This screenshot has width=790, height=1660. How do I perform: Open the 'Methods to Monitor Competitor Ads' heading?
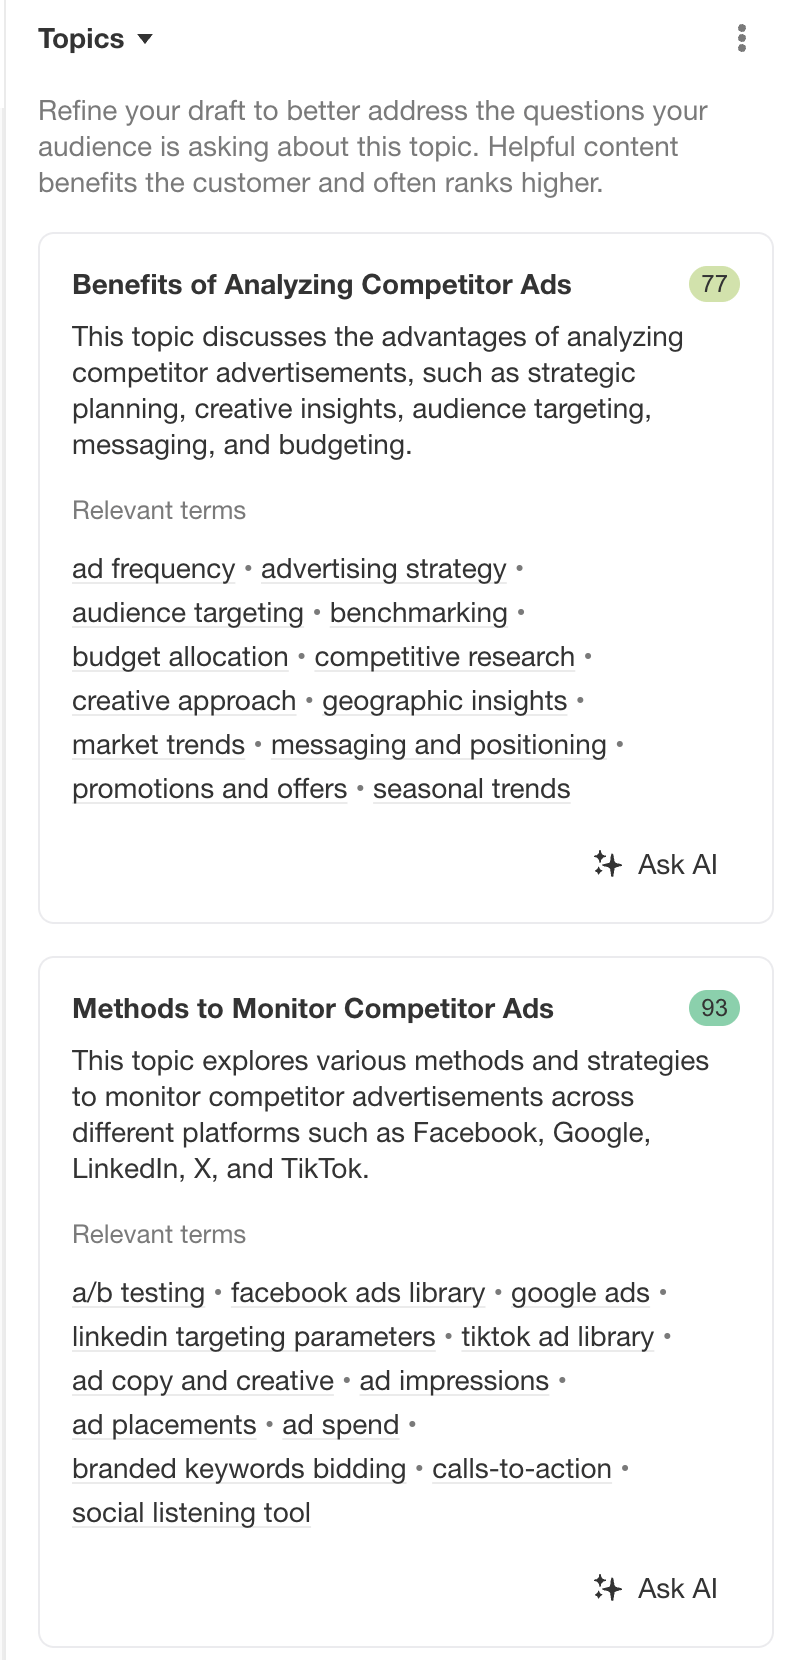[313, 1008]
